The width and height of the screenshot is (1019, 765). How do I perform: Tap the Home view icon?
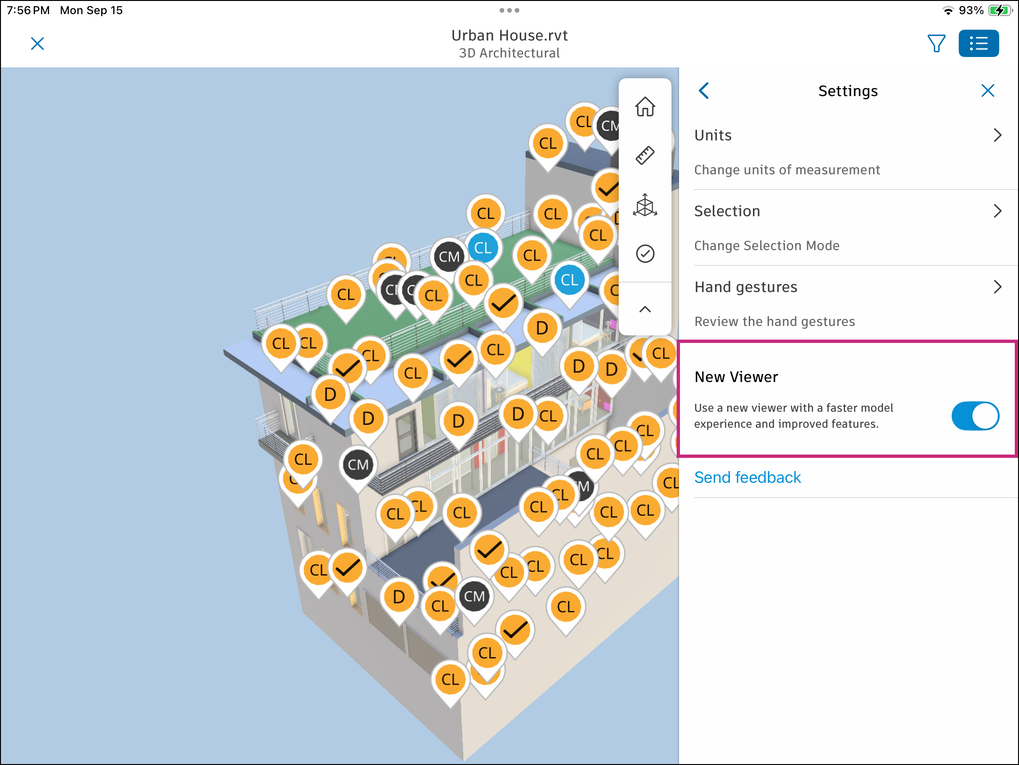645,107
